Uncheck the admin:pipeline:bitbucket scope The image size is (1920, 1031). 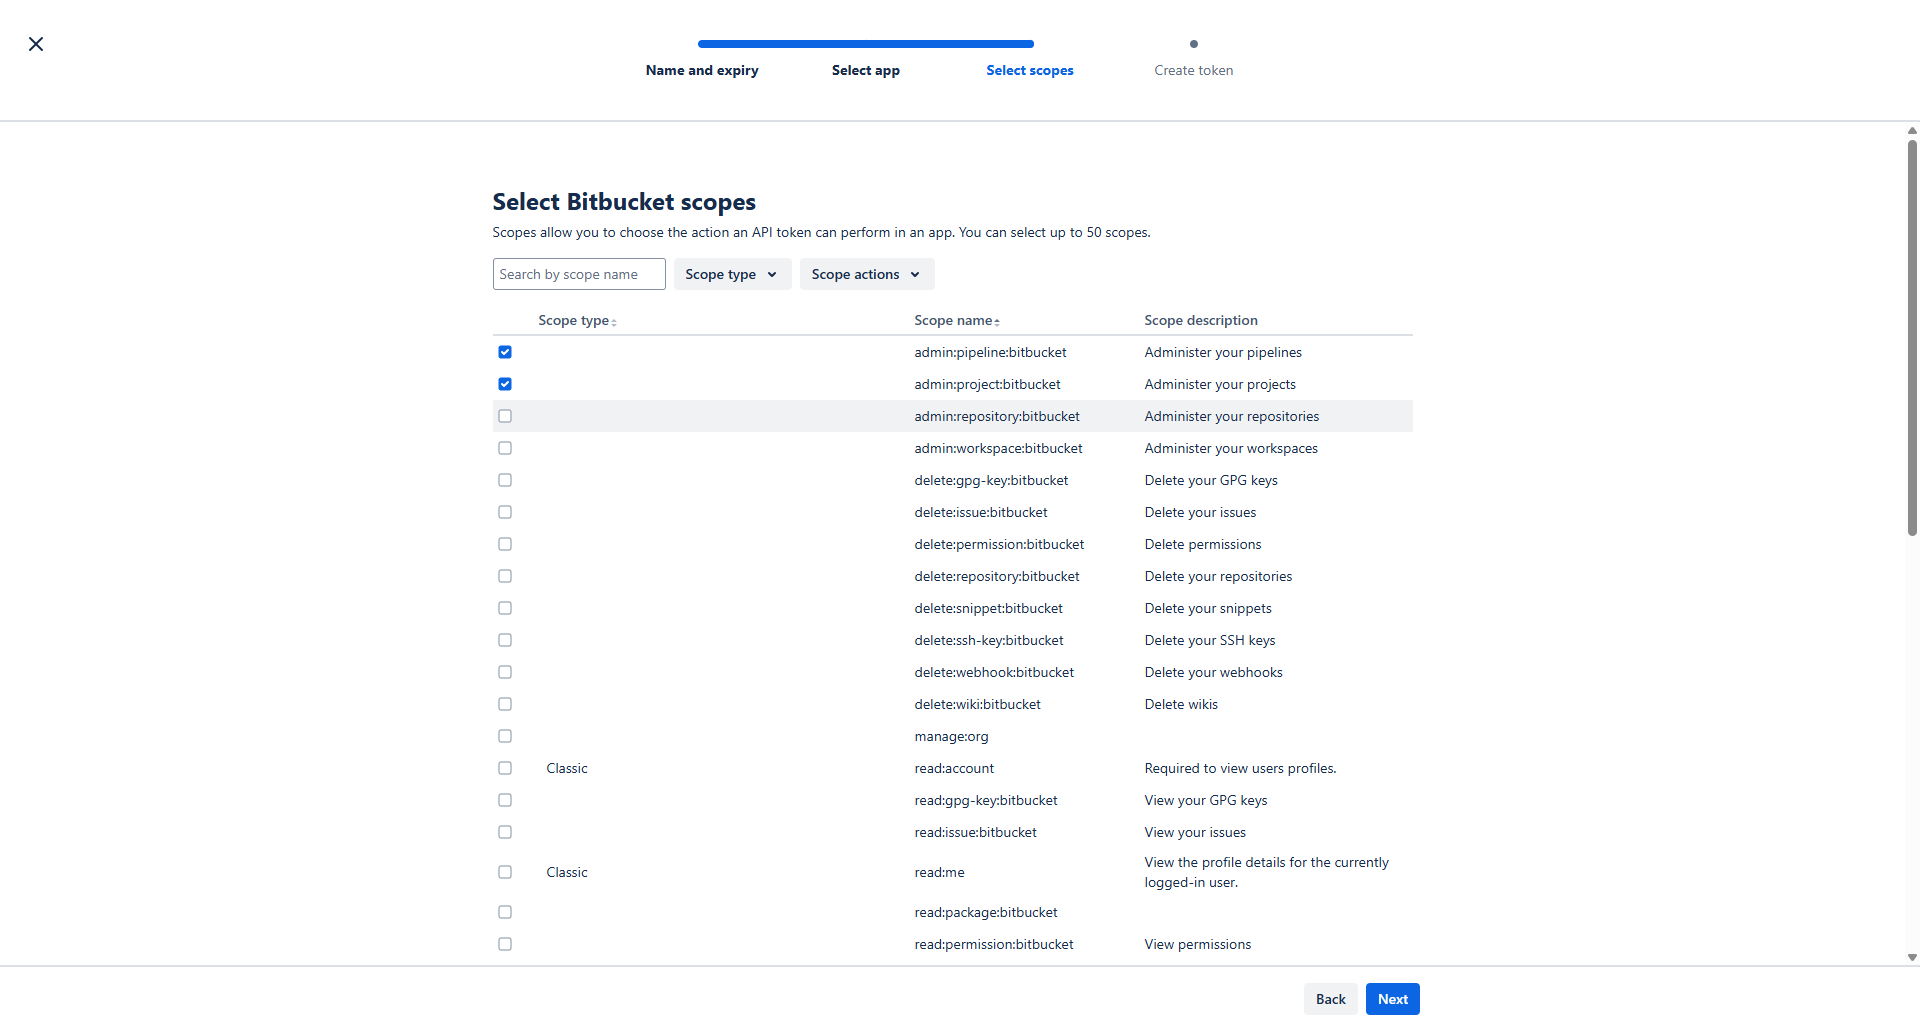pos(505,352)
